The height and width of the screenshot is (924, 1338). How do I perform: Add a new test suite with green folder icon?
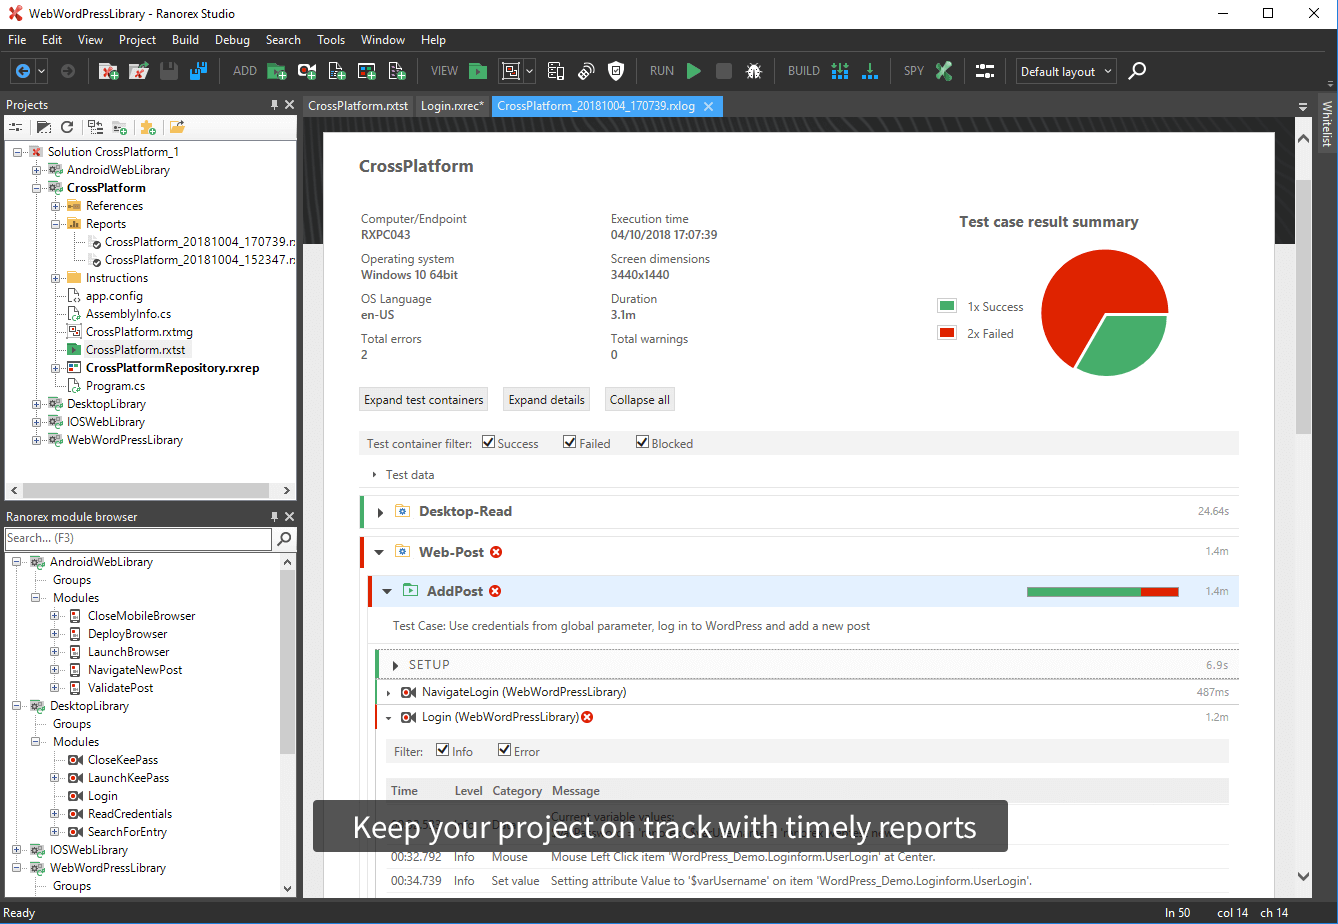[x=277, y=71]
